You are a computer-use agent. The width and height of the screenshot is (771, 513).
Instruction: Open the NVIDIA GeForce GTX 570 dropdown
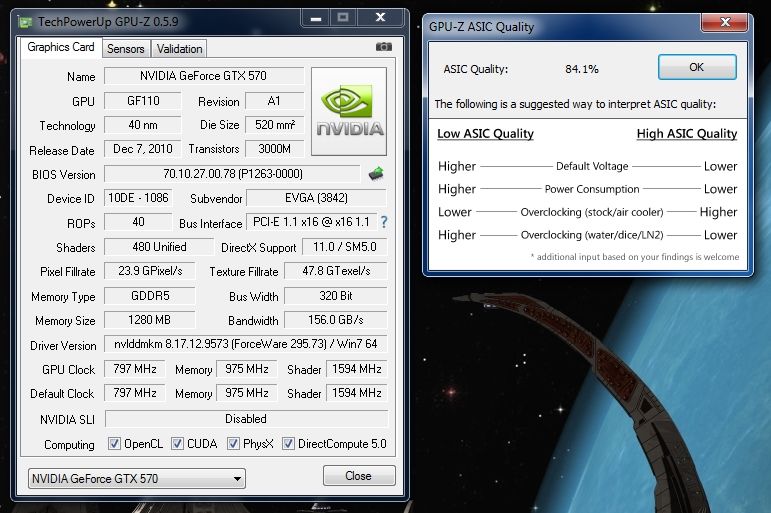137,479
